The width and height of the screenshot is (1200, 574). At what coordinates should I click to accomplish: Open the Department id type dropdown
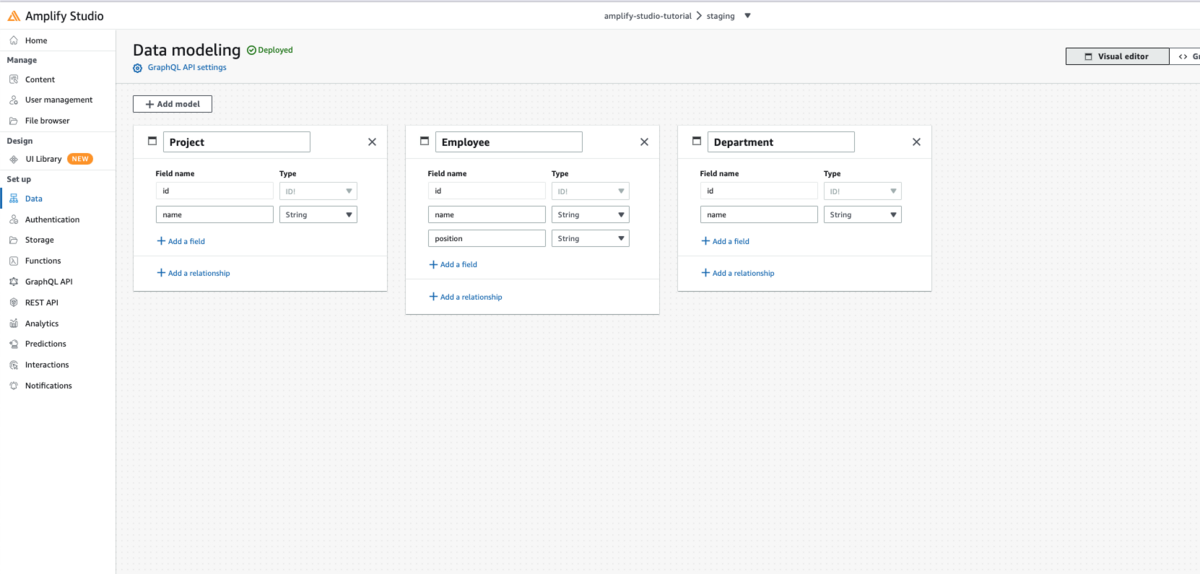tap(862, 191)
